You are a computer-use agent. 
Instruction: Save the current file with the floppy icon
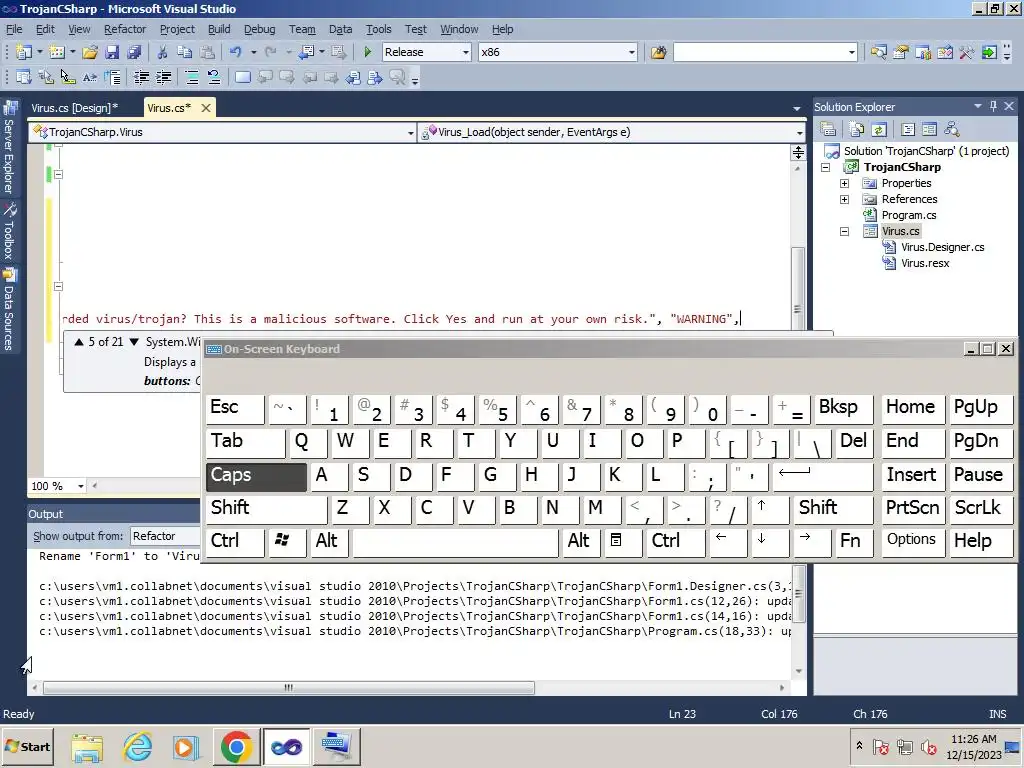pyautogui.click(x=112, y=52)
